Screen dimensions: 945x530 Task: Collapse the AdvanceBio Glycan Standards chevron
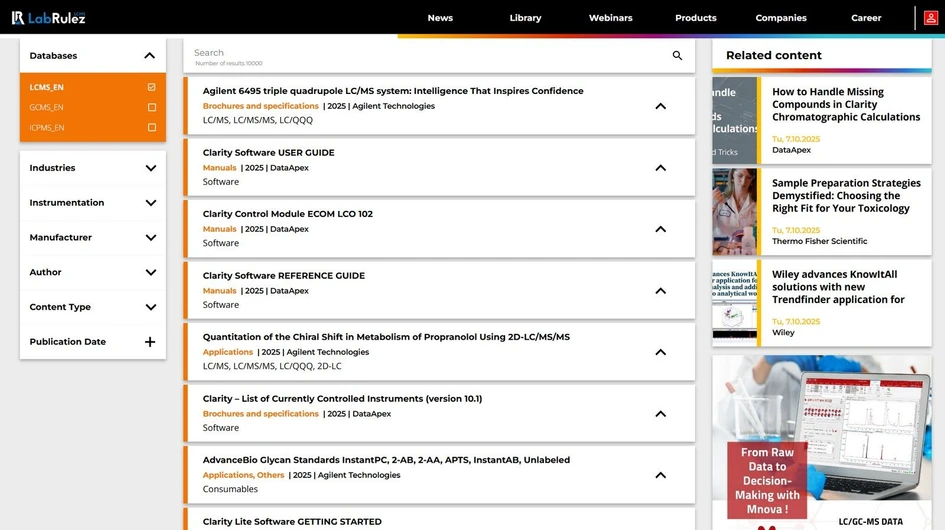(660, 475)
